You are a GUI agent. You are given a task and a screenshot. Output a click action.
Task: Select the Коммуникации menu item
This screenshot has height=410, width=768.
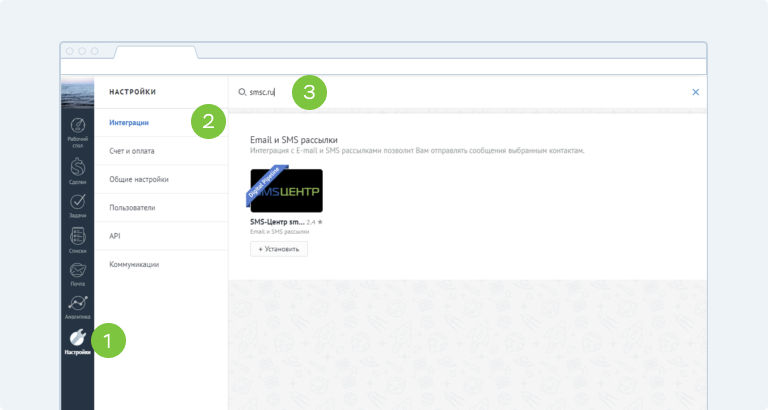(x=134, y=265)
